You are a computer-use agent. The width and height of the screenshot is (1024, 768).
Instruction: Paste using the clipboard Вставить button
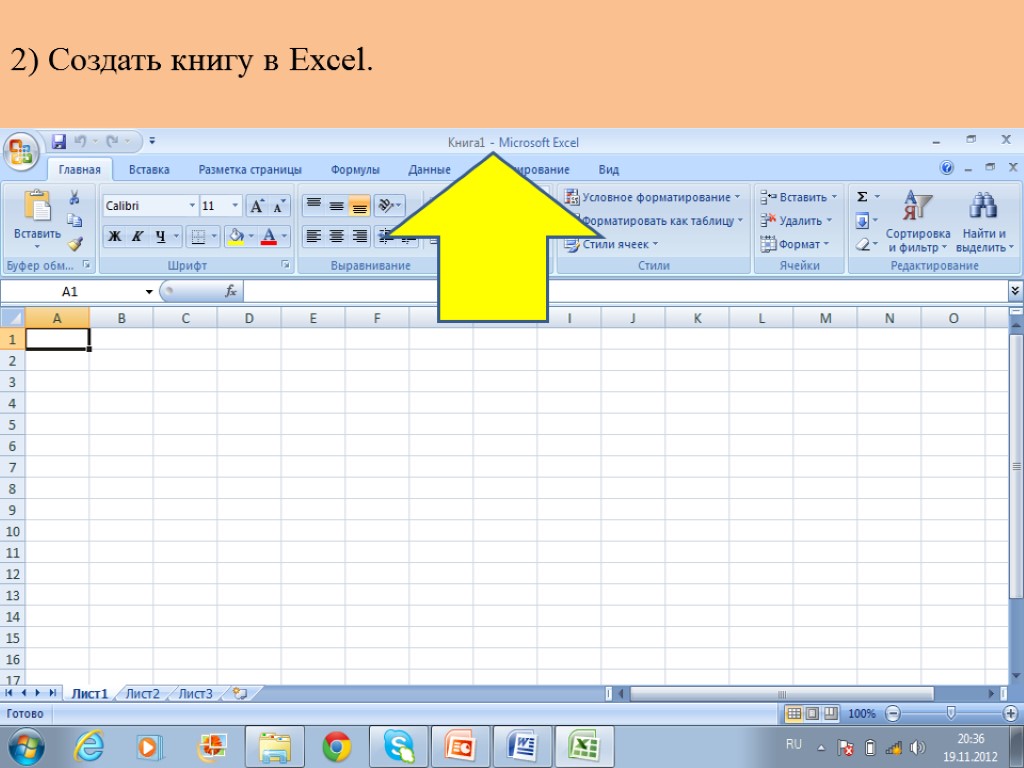[37, 219]
